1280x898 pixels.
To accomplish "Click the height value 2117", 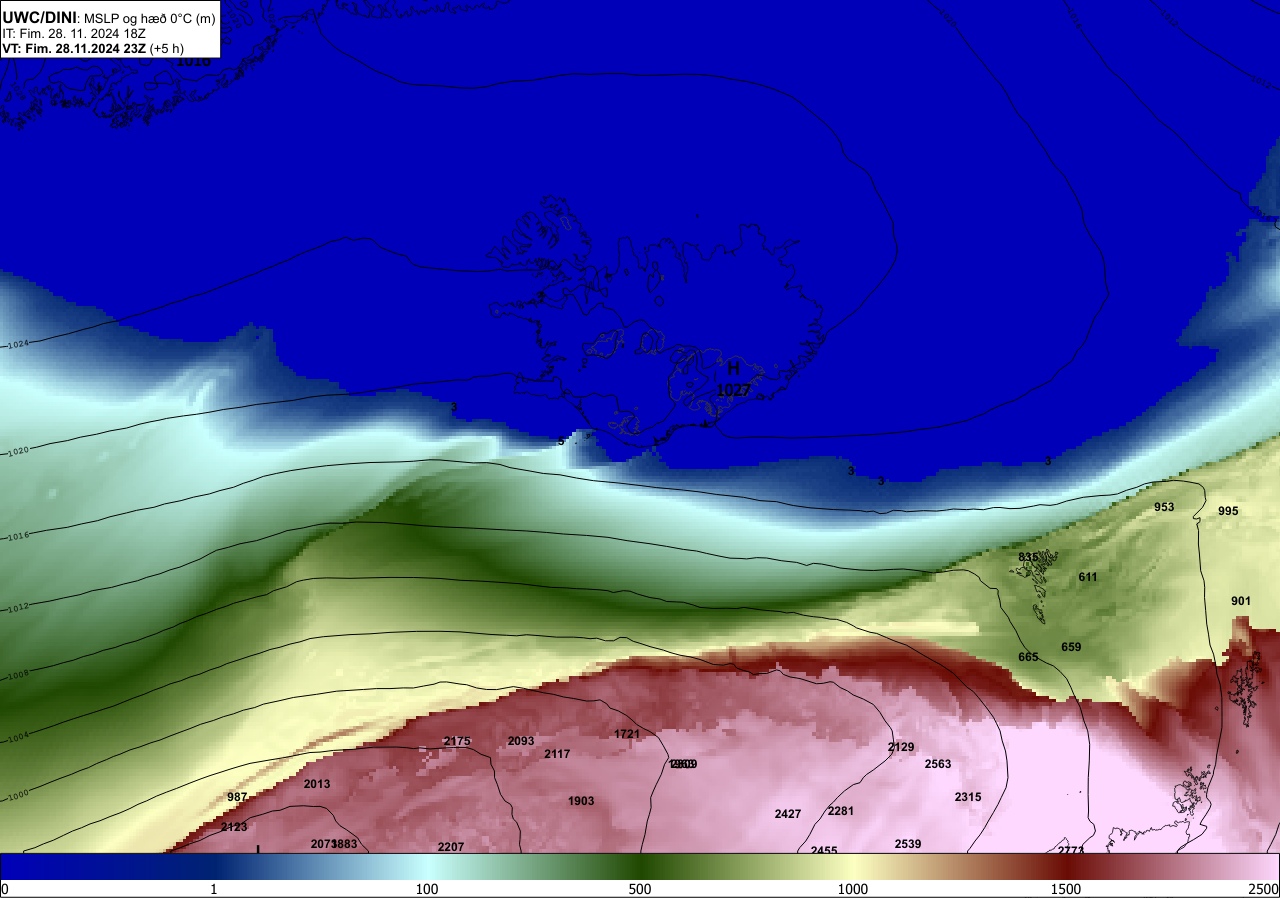I will click(557, 754).
